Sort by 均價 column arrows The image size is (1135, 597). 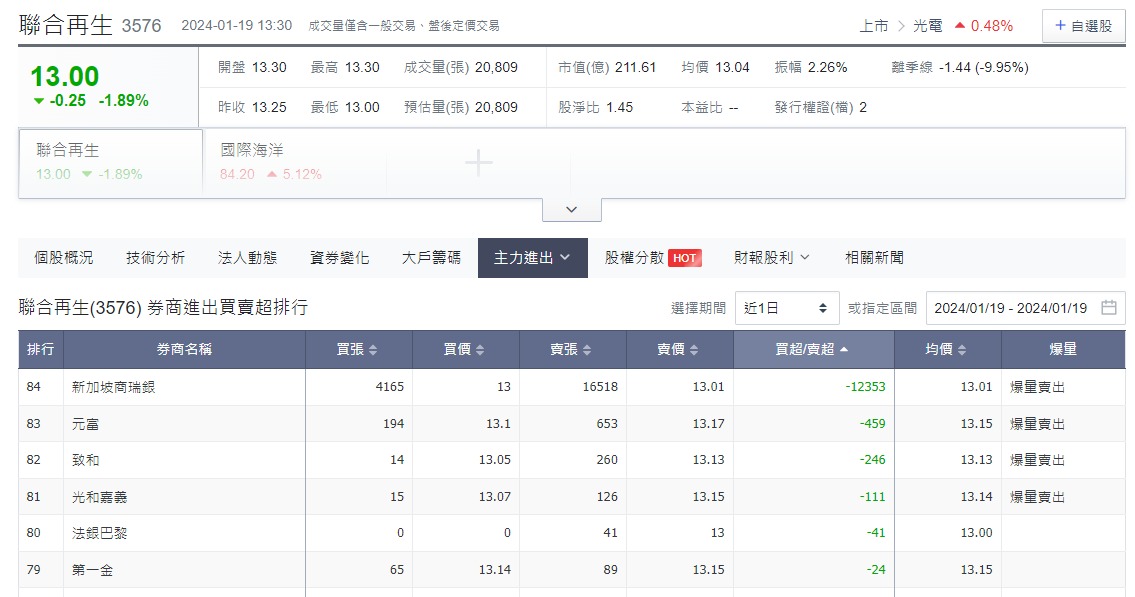[x=962, y=350]
